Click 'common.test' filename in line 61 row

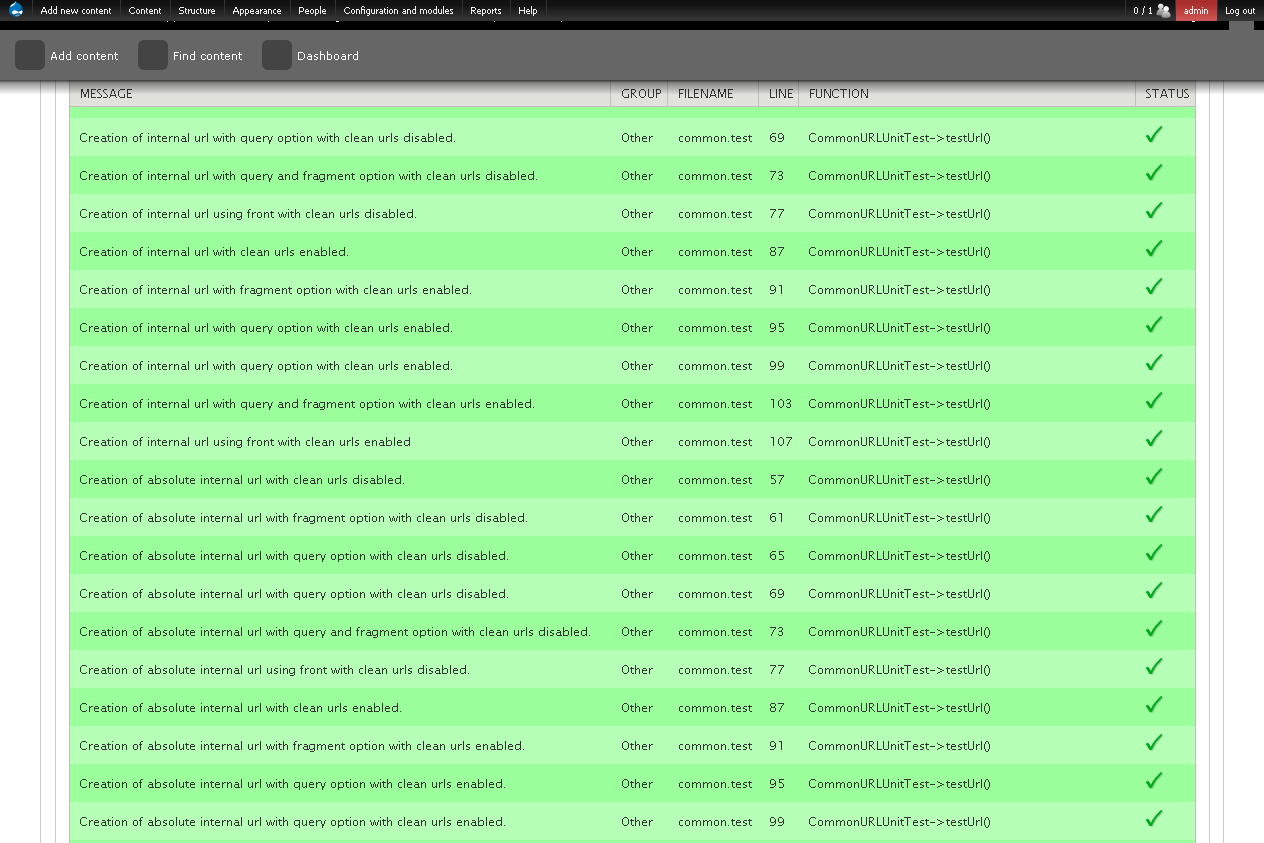click(x=715, y=518)
